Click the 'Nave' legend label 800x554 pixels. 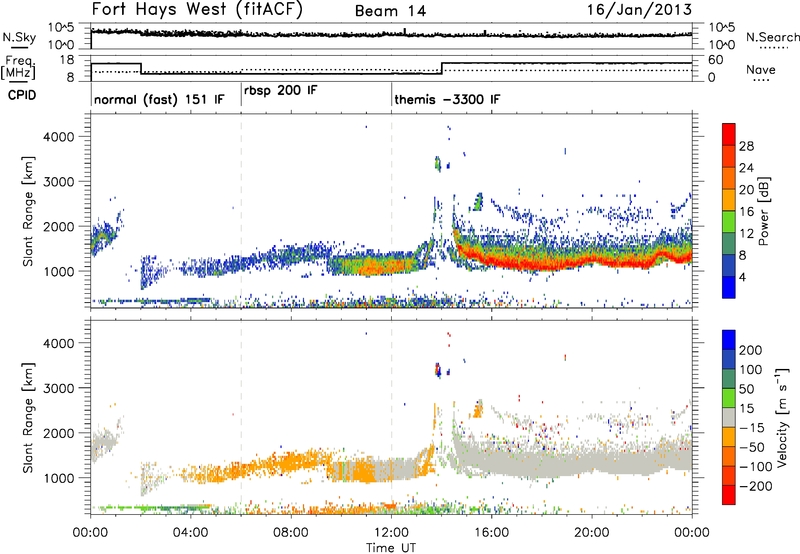[760, 70]
